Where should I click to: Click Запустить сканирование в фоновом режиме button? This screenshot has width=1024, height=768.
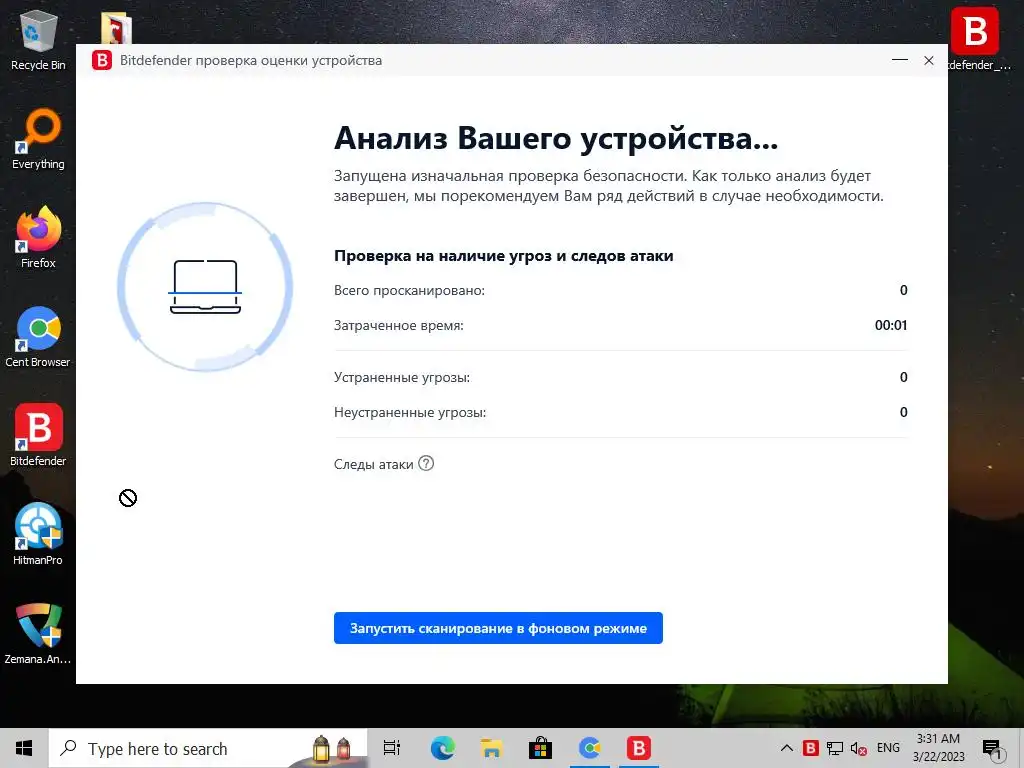tap(498, 628)
